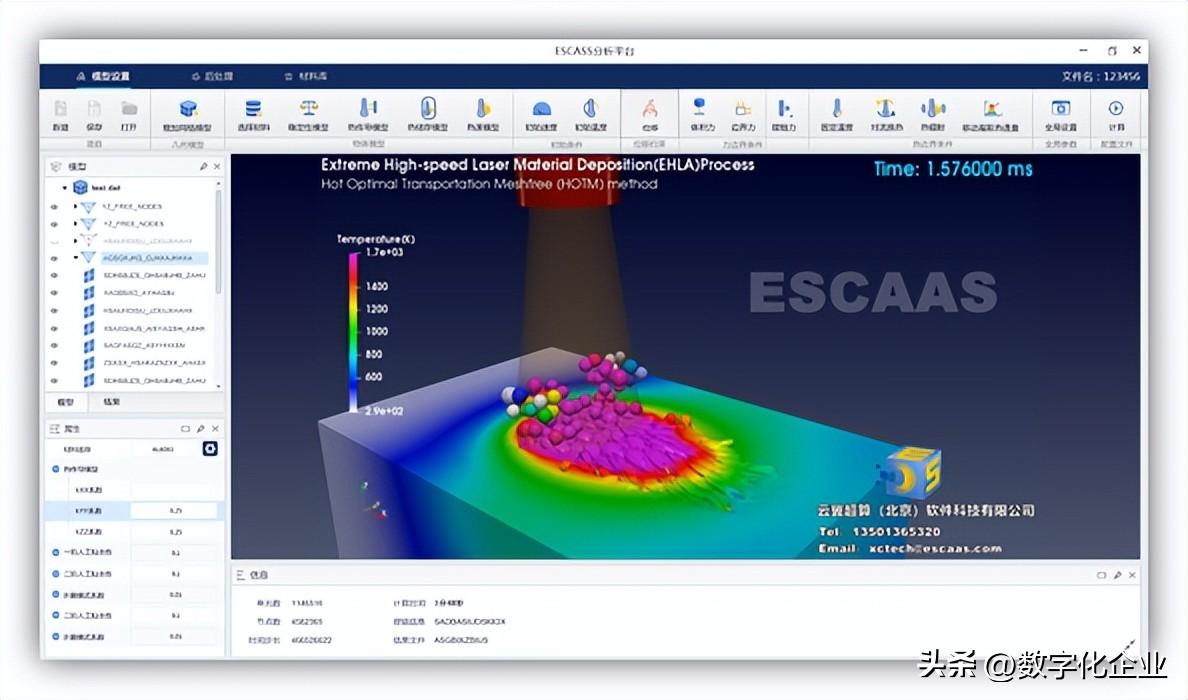The width and height of the screenshot is (1188, 700).
Task: Start the 计算 compute play icon
Action: point(1116,109)
